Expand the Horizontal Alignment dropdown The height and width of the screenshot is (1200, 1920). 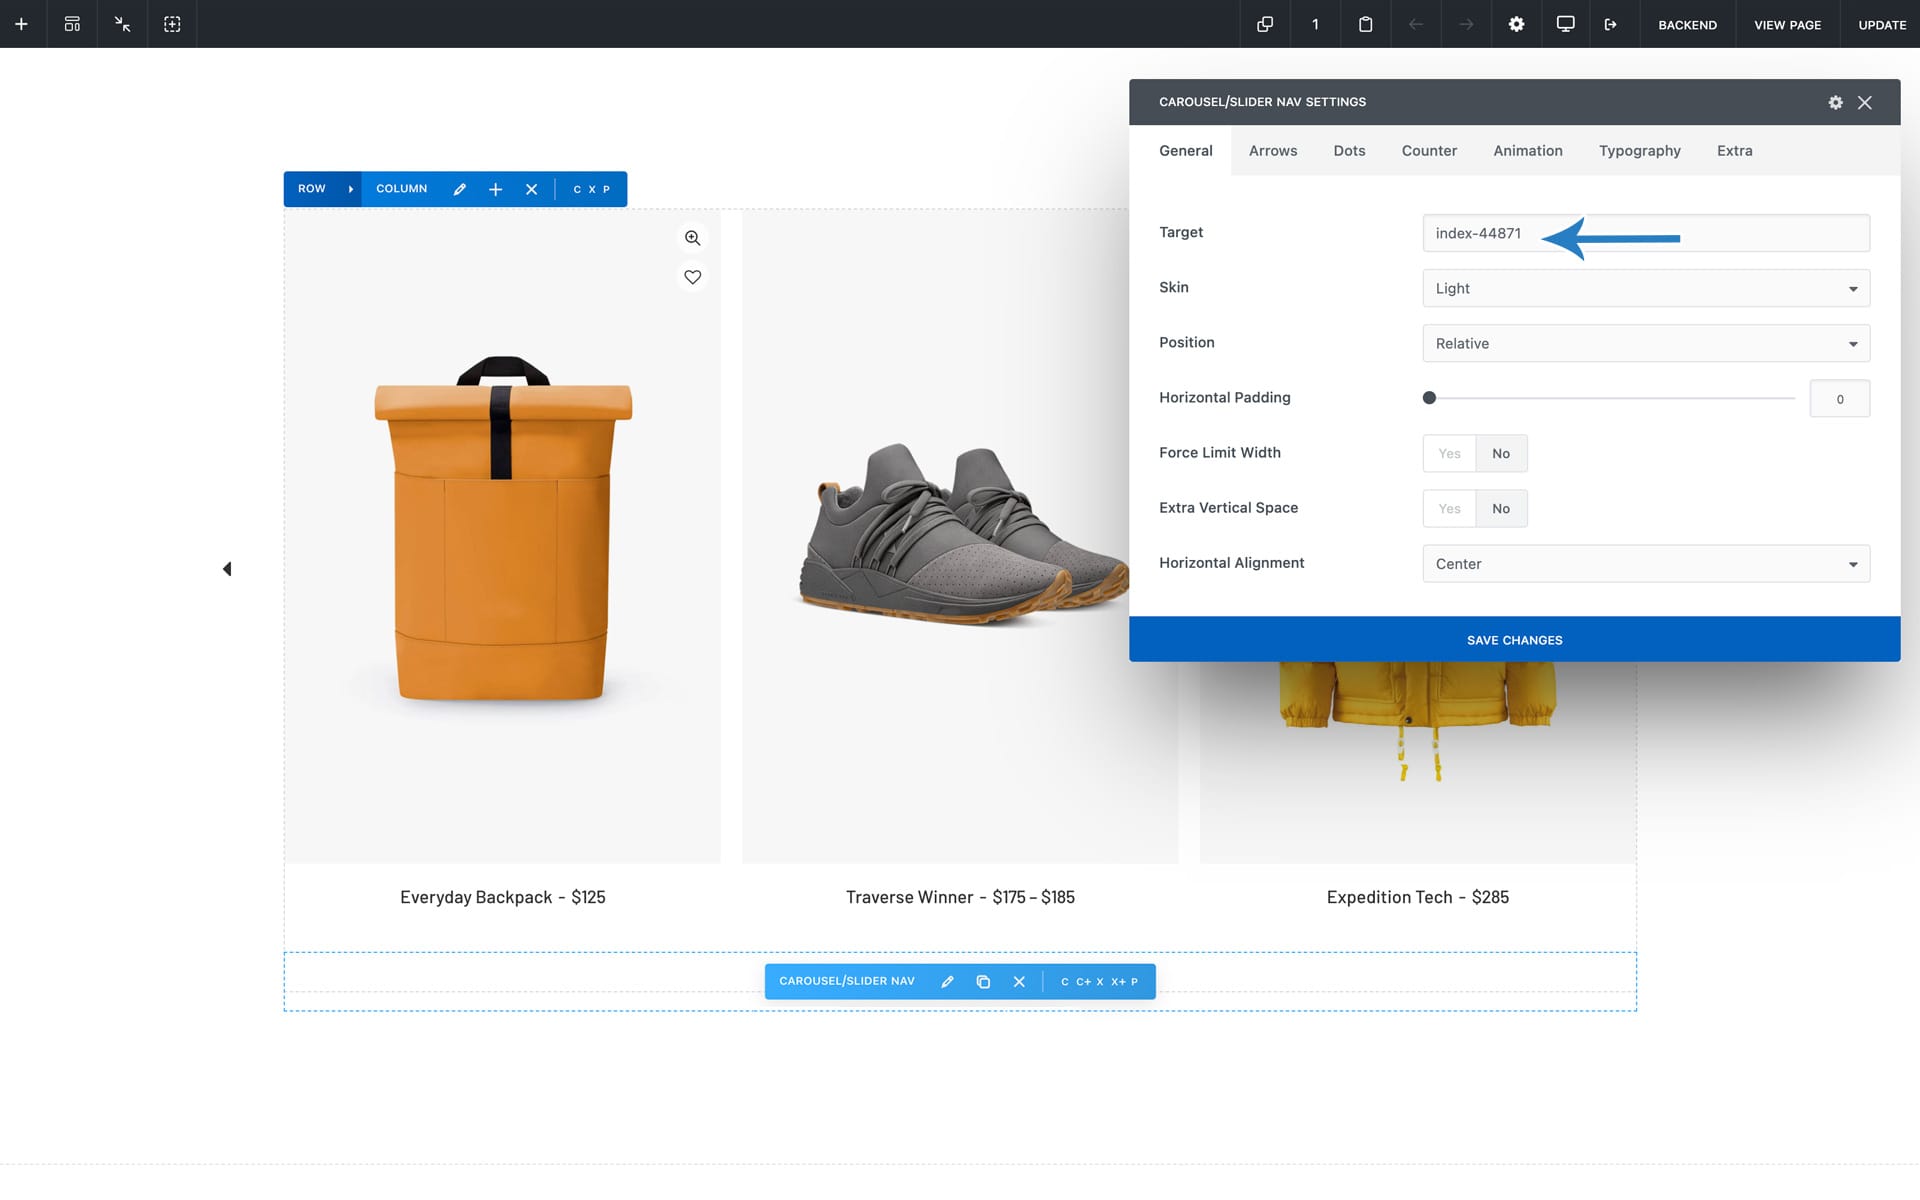(x=1645, y=564)
